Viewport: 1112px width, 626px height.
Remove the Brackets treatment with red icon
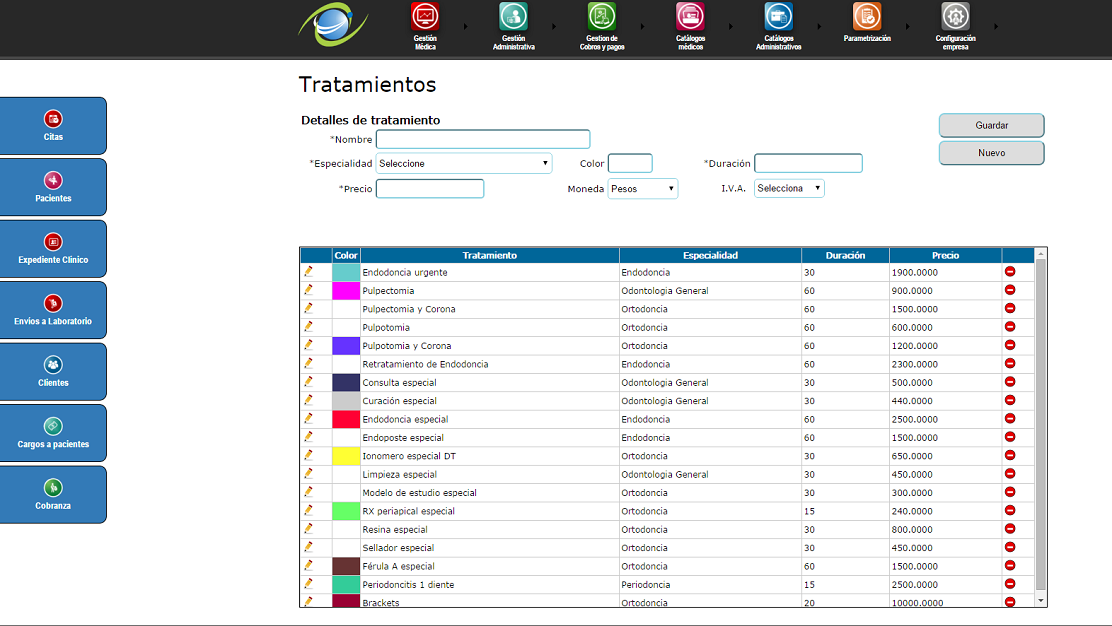[1010, 602]
